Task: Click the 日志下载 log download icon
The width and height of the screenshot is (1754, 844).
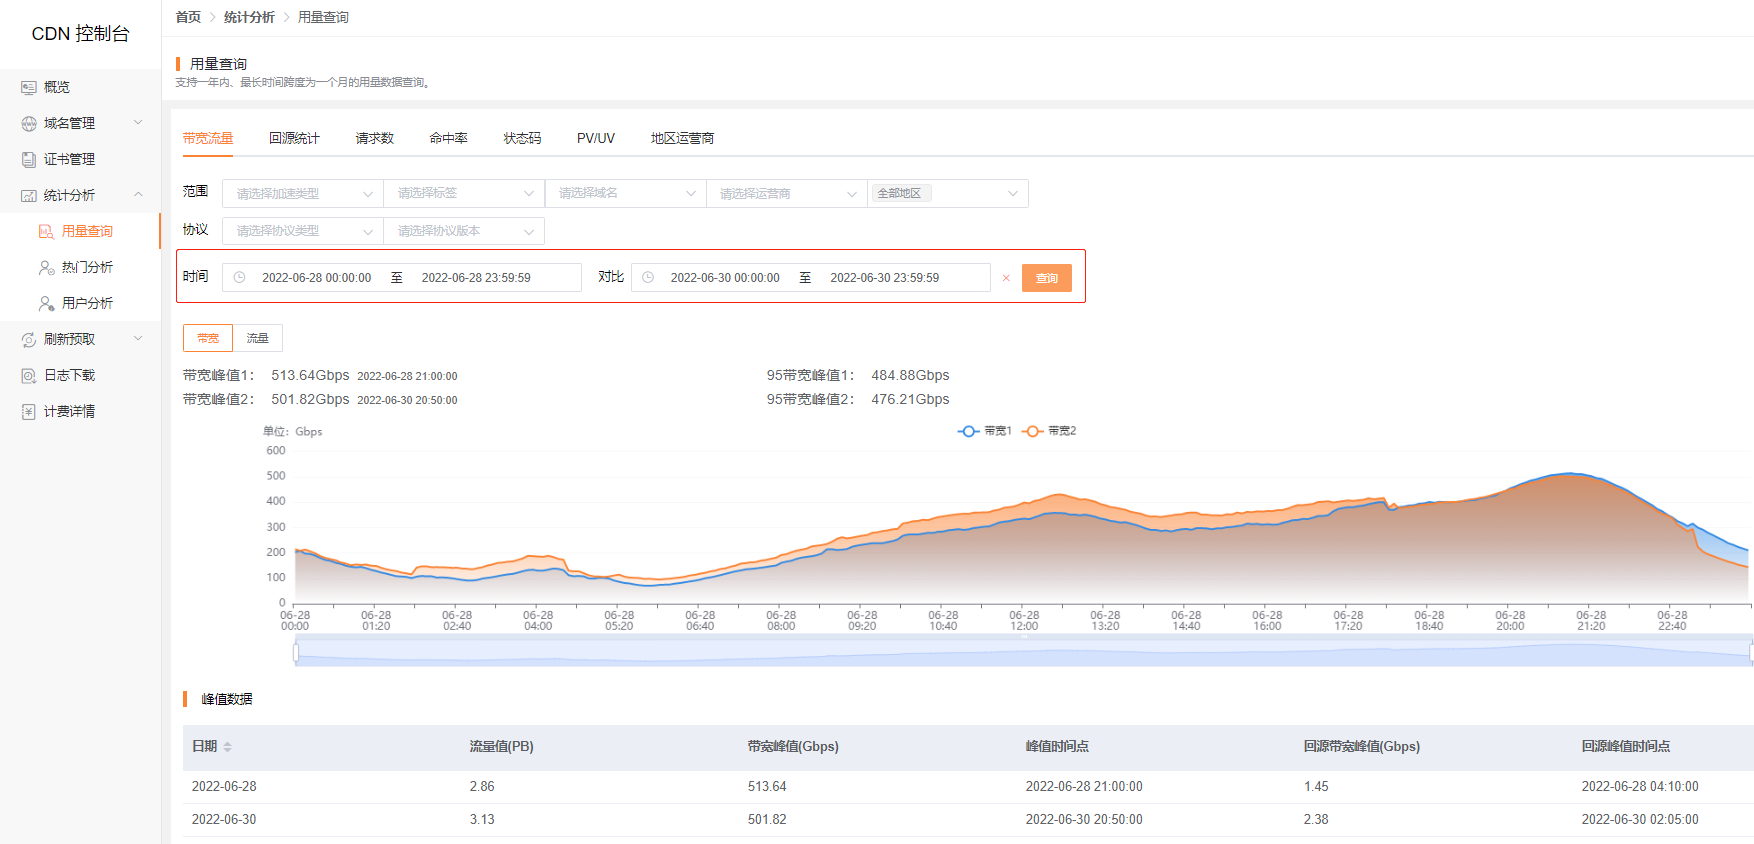Action: [x=29, y=376]
